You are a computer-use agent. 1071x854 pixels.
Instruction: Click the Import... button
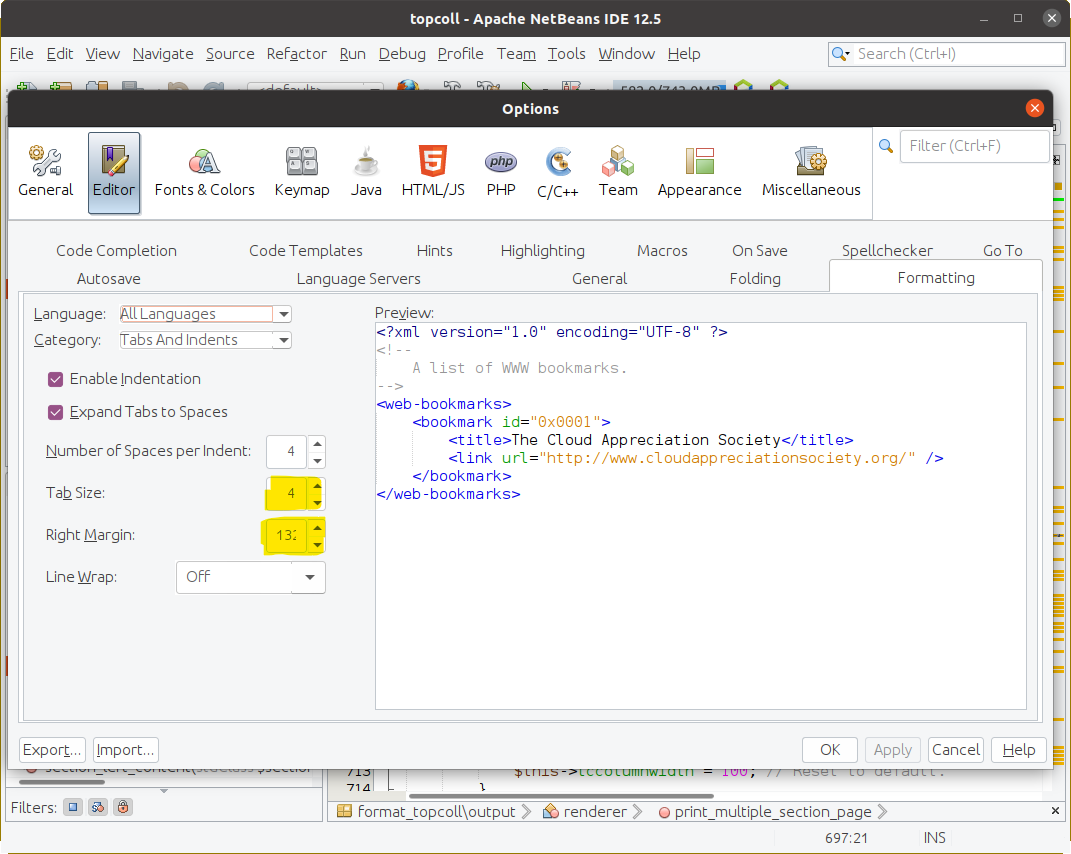pos(126,749)
